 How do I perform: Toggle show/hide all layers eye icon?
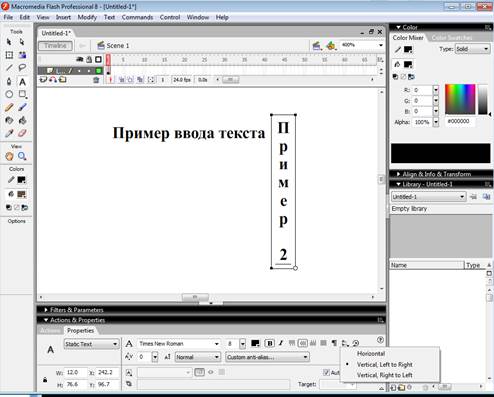(79, 60)
